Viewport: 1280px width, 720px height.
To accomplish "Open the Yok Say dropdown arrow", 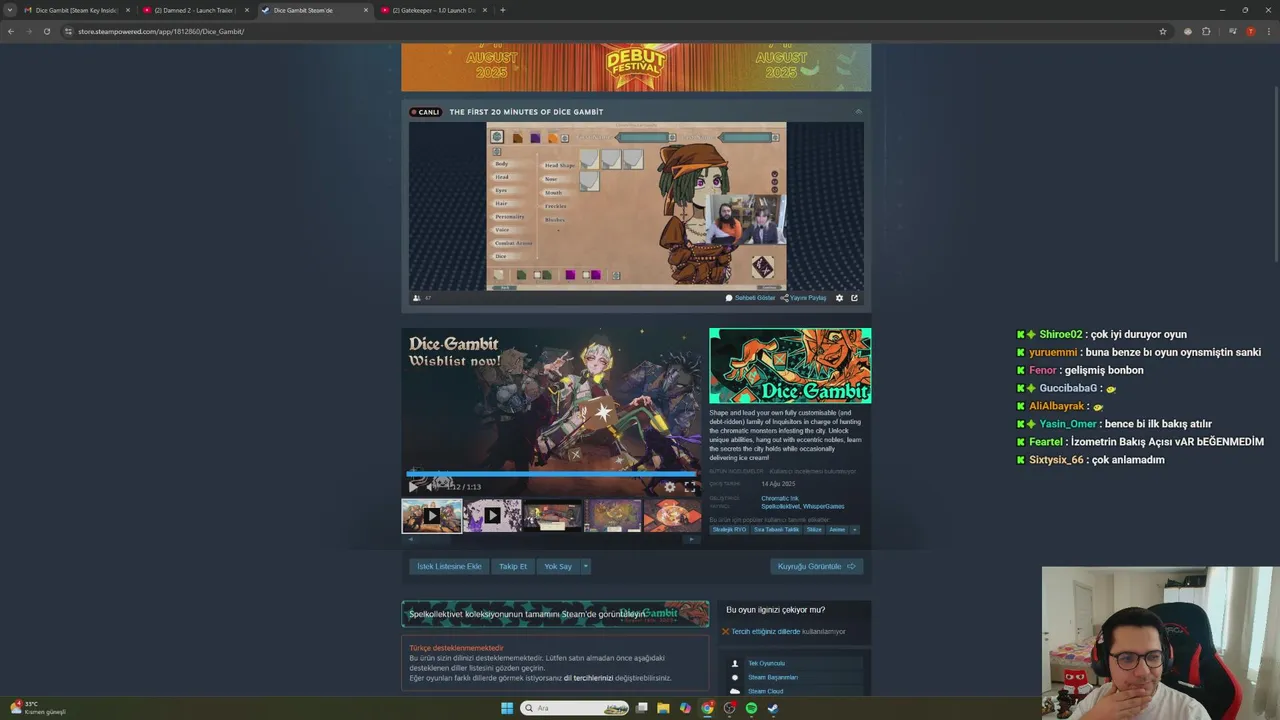I will point(586,566).
